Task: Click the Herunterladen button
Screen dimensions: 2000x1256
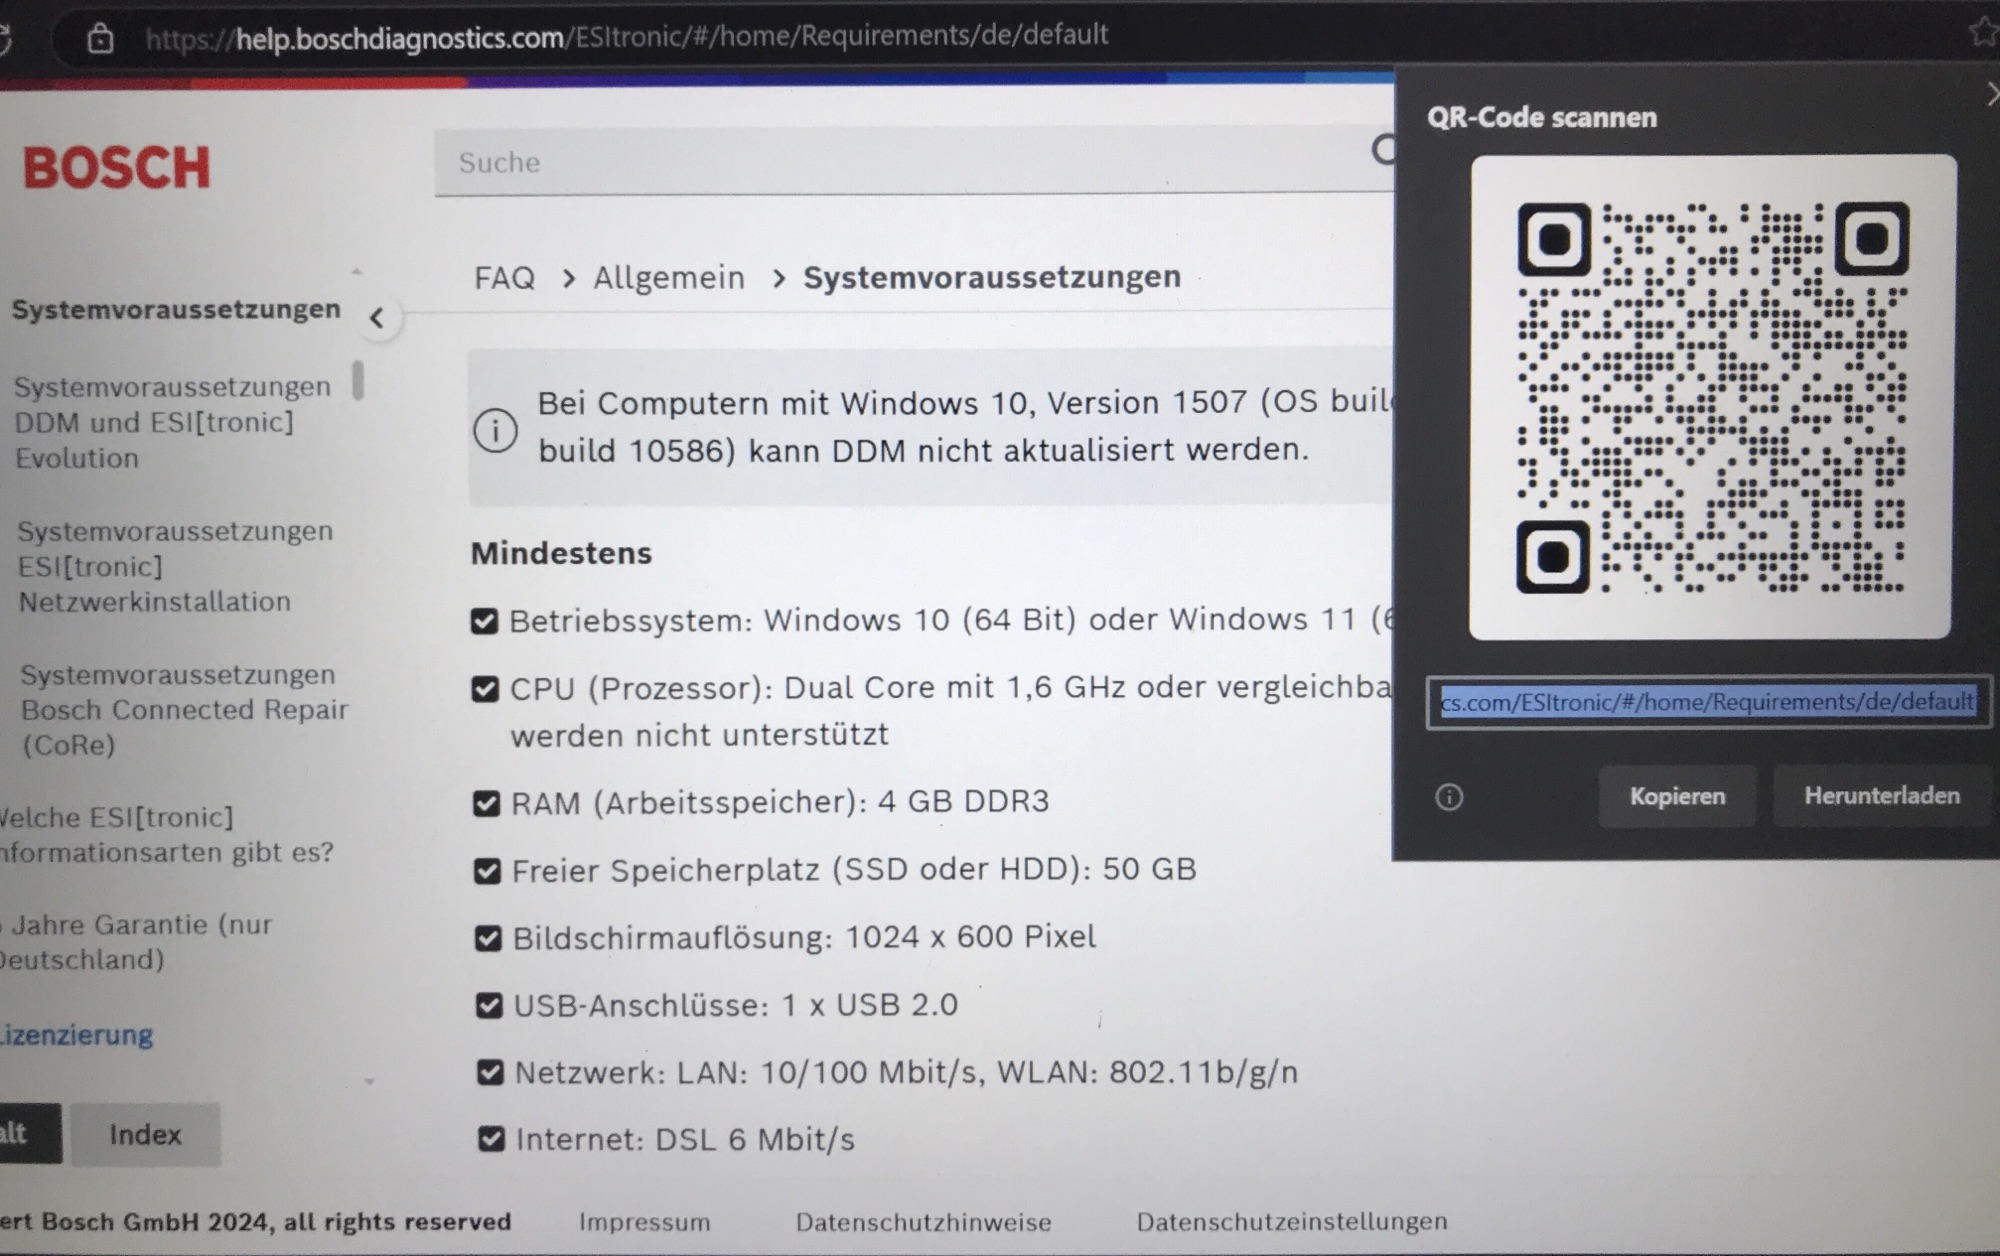Action: click(1882, 795)
